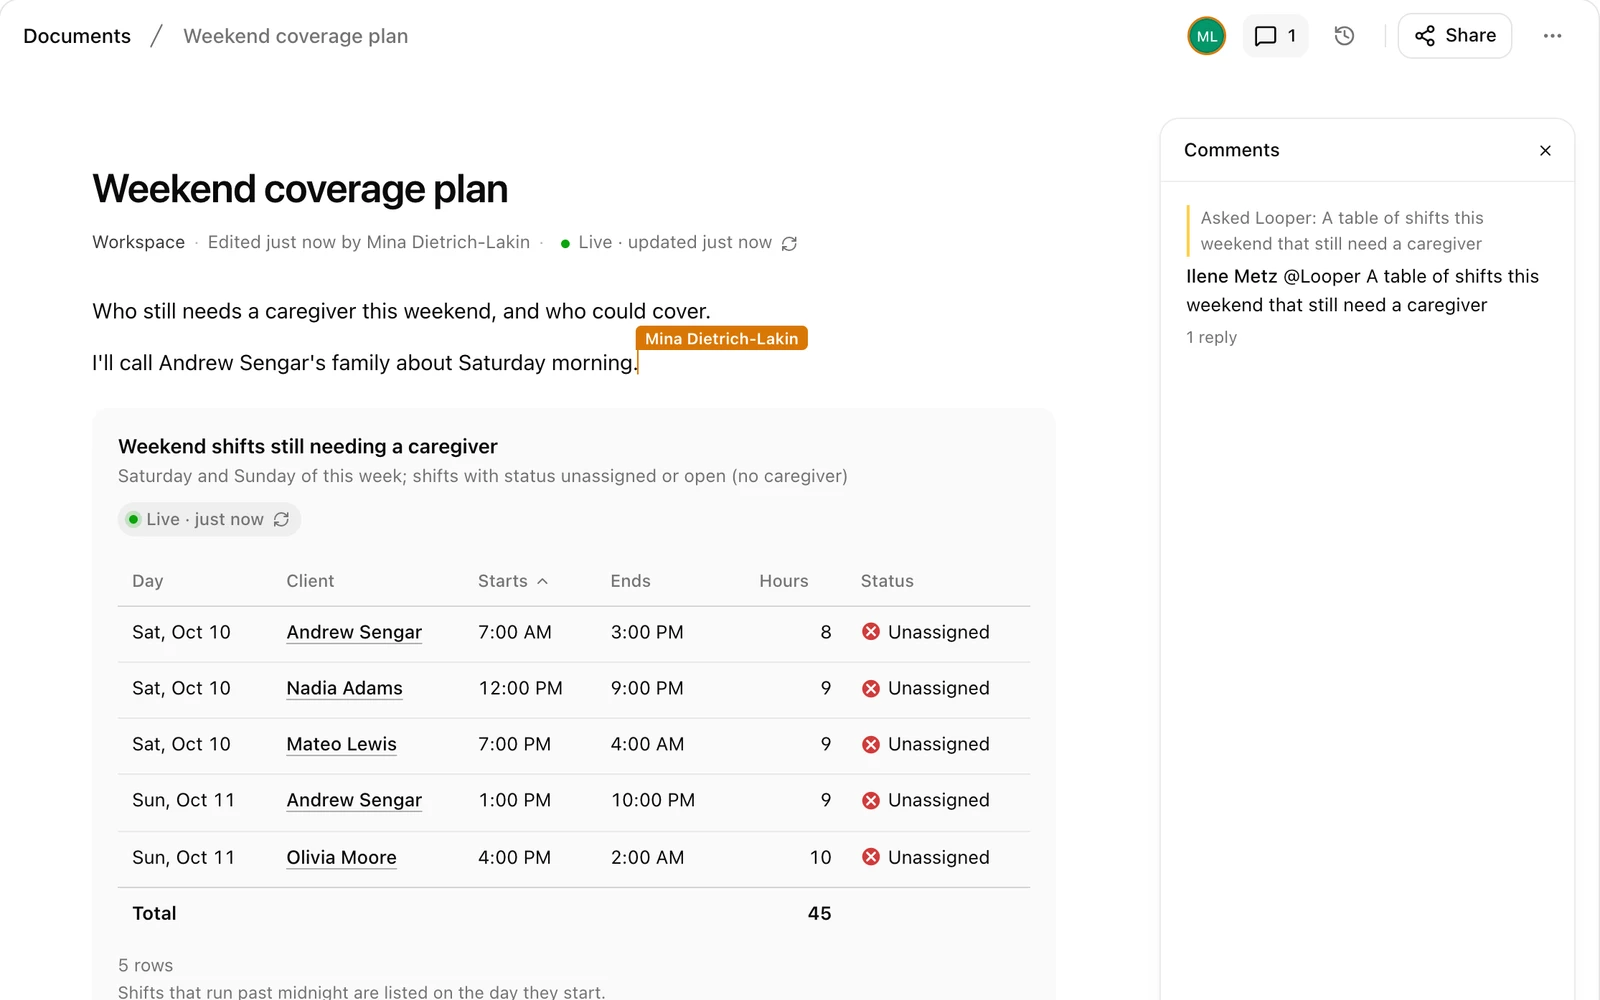
Task: Click the sentence about calling Andrew Sengar's family
Action: (x=365, y=363)
